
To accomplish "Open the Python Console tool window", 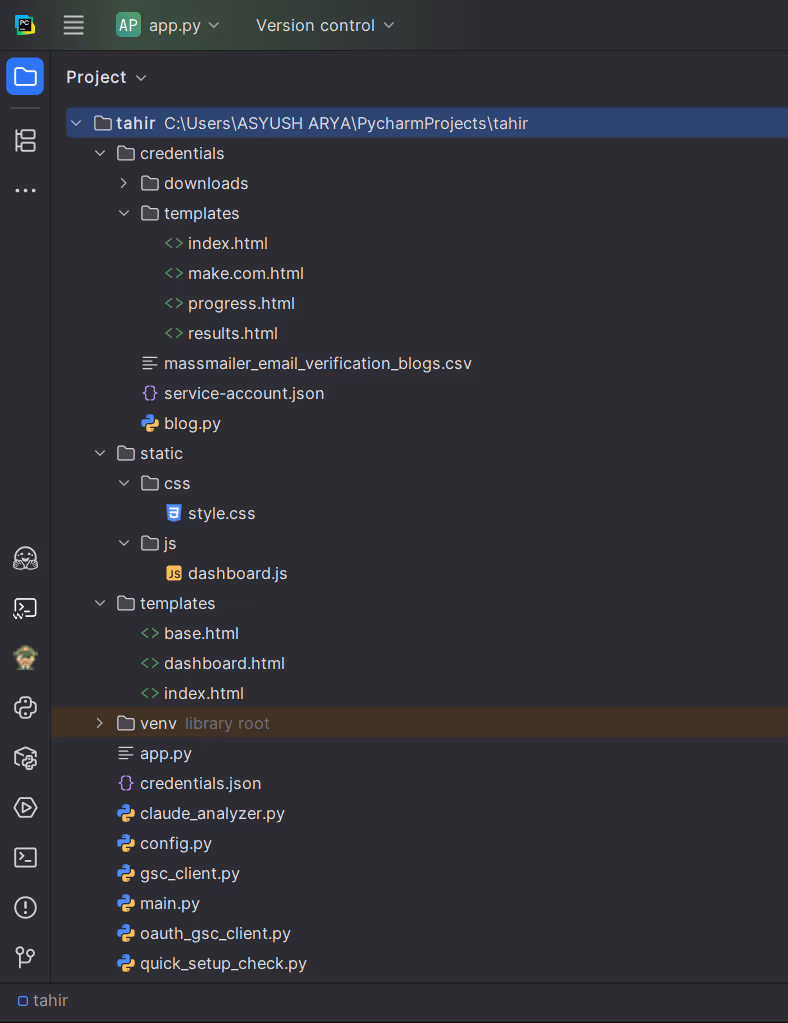I will [x=25, y=708].
